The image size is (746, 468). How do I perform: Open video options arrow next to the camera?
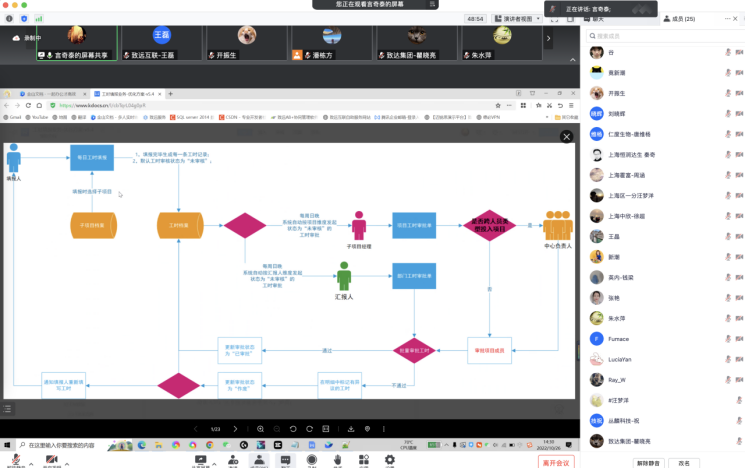67,464
